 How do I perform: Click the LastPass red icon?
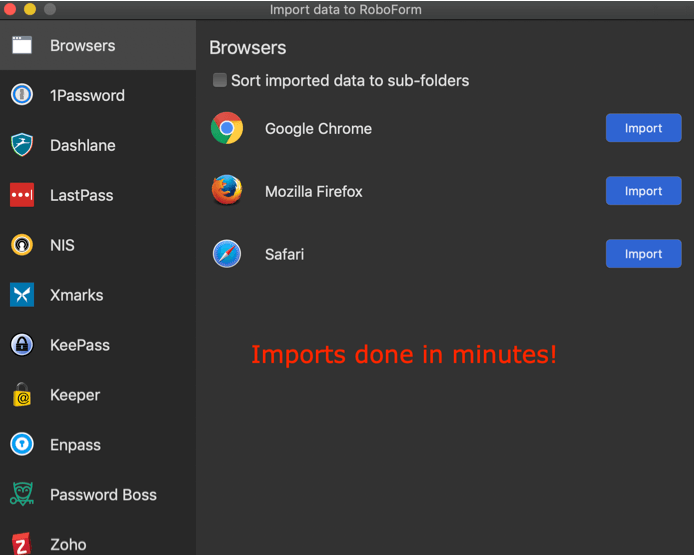click(21, 195)
